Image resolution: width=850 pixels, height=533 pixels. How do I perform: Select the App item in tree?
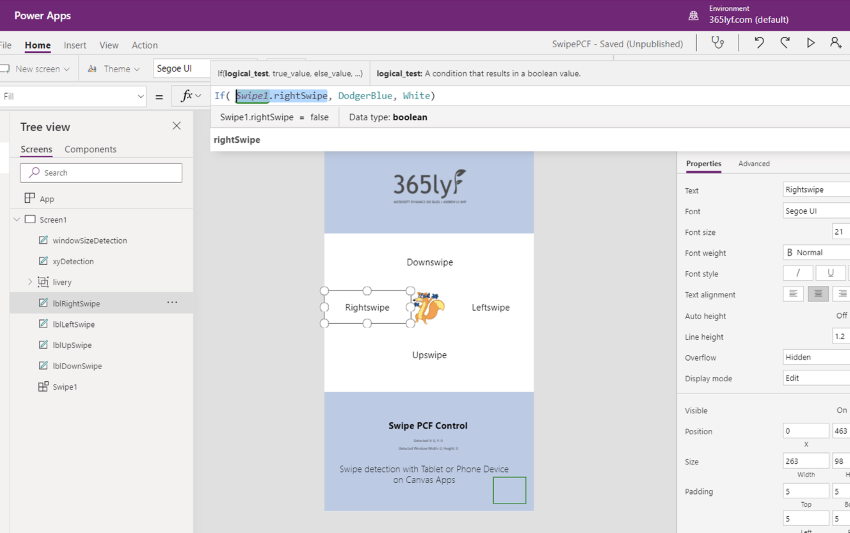(47, 199)
